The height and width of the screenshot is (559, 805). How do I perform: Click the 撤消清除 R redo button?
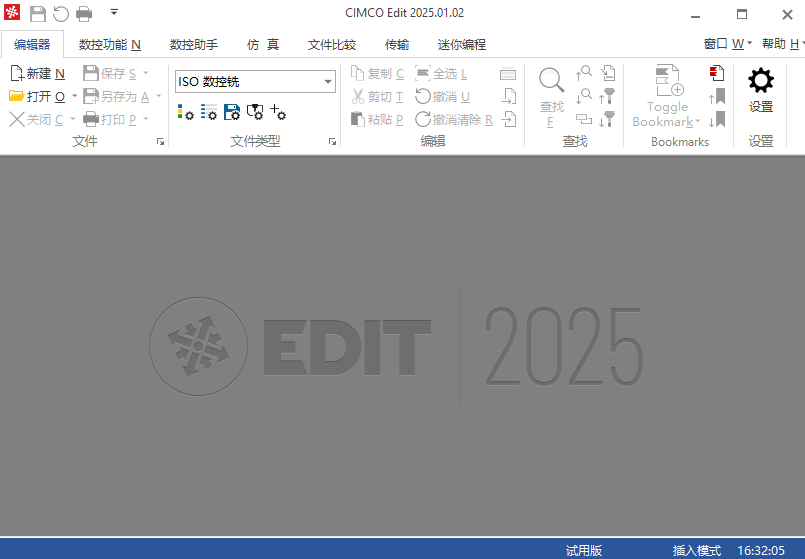pyautogui.click(x=454, y=120)
